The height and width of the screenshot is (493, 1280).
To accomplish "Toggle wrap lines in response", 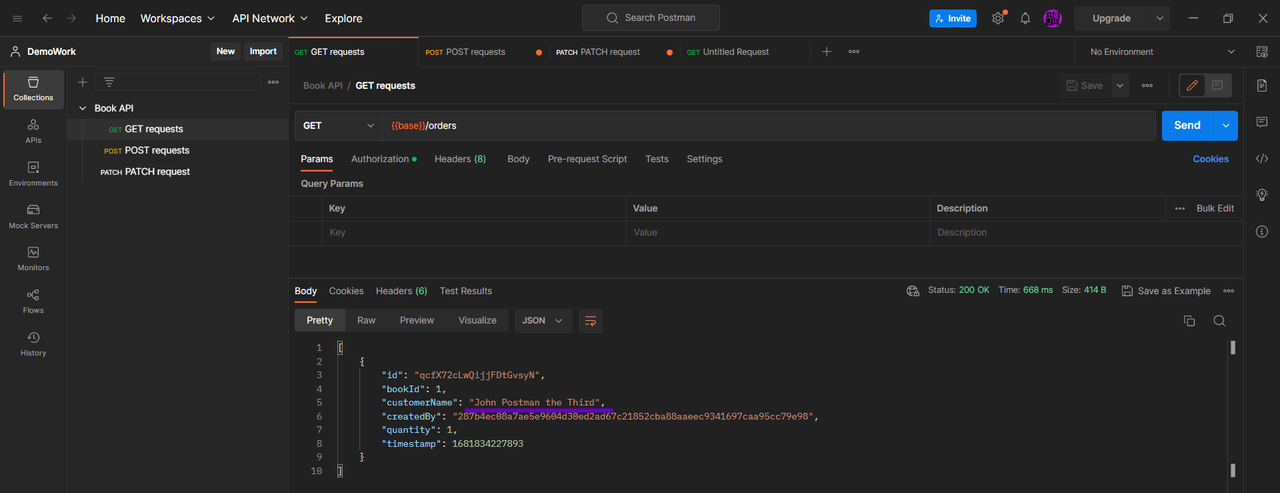I will click(590, 321).
